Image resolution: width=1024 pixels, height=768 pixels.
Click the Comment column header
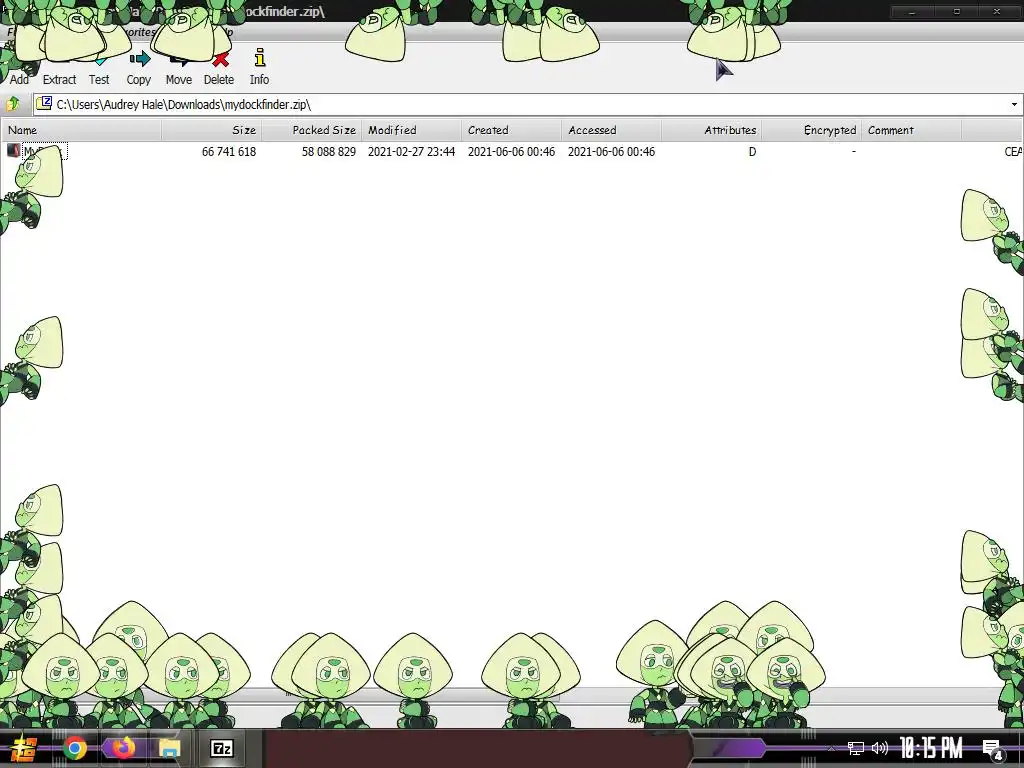[x=911, y=130]
